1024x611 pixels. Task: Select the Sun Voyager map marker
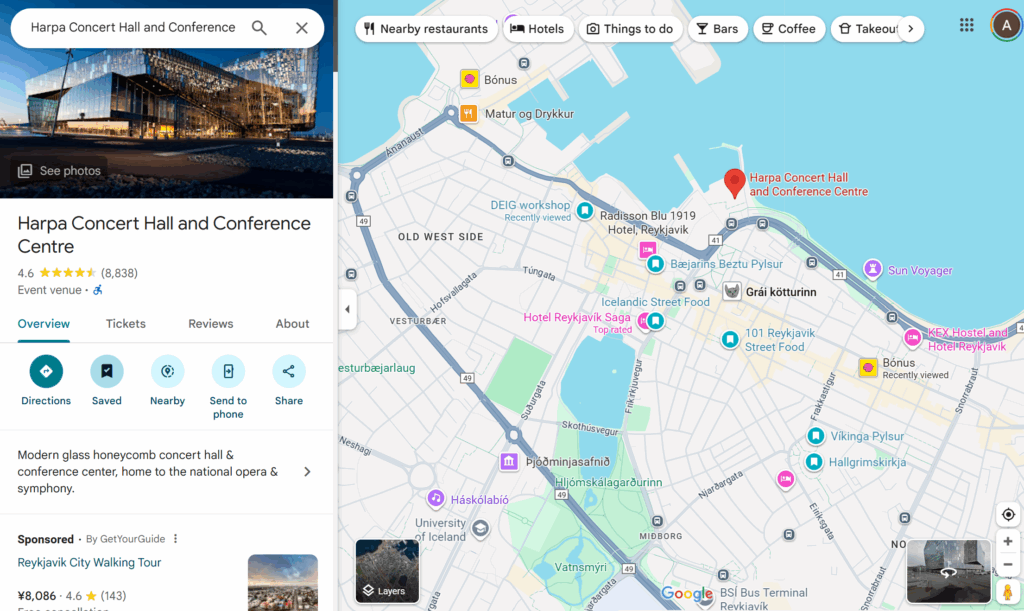(x=872, y=268)
